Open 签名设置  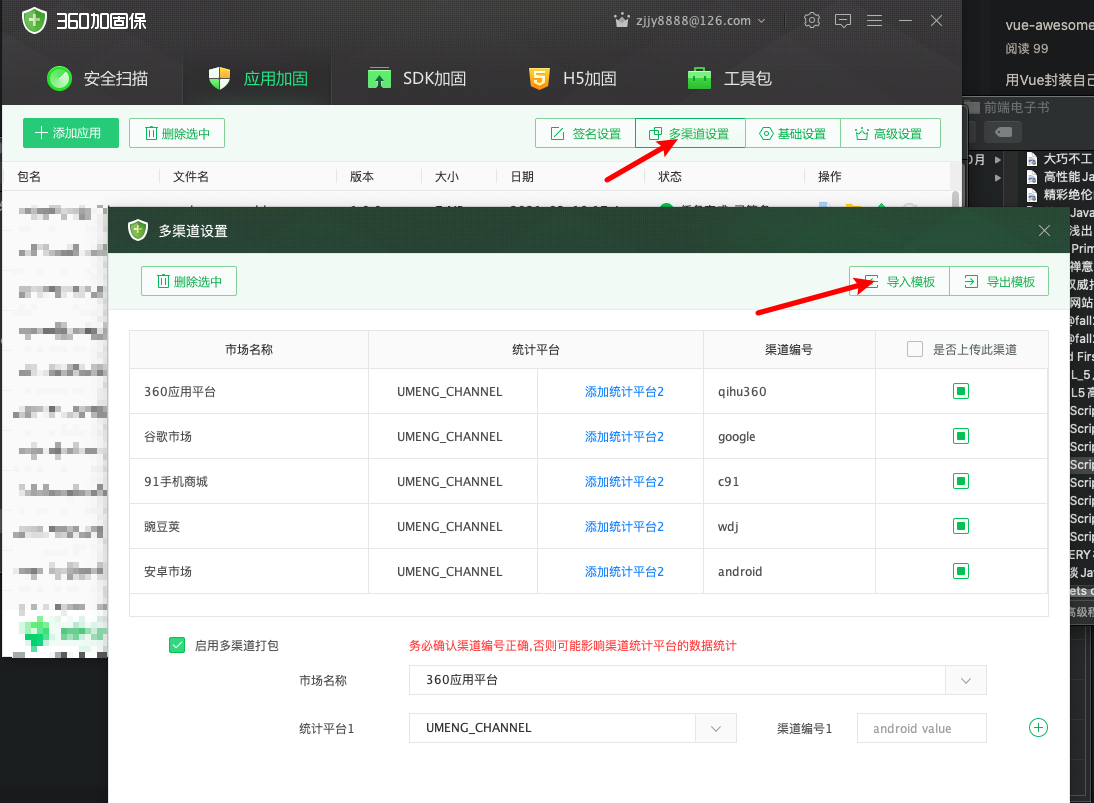(585, 133)
